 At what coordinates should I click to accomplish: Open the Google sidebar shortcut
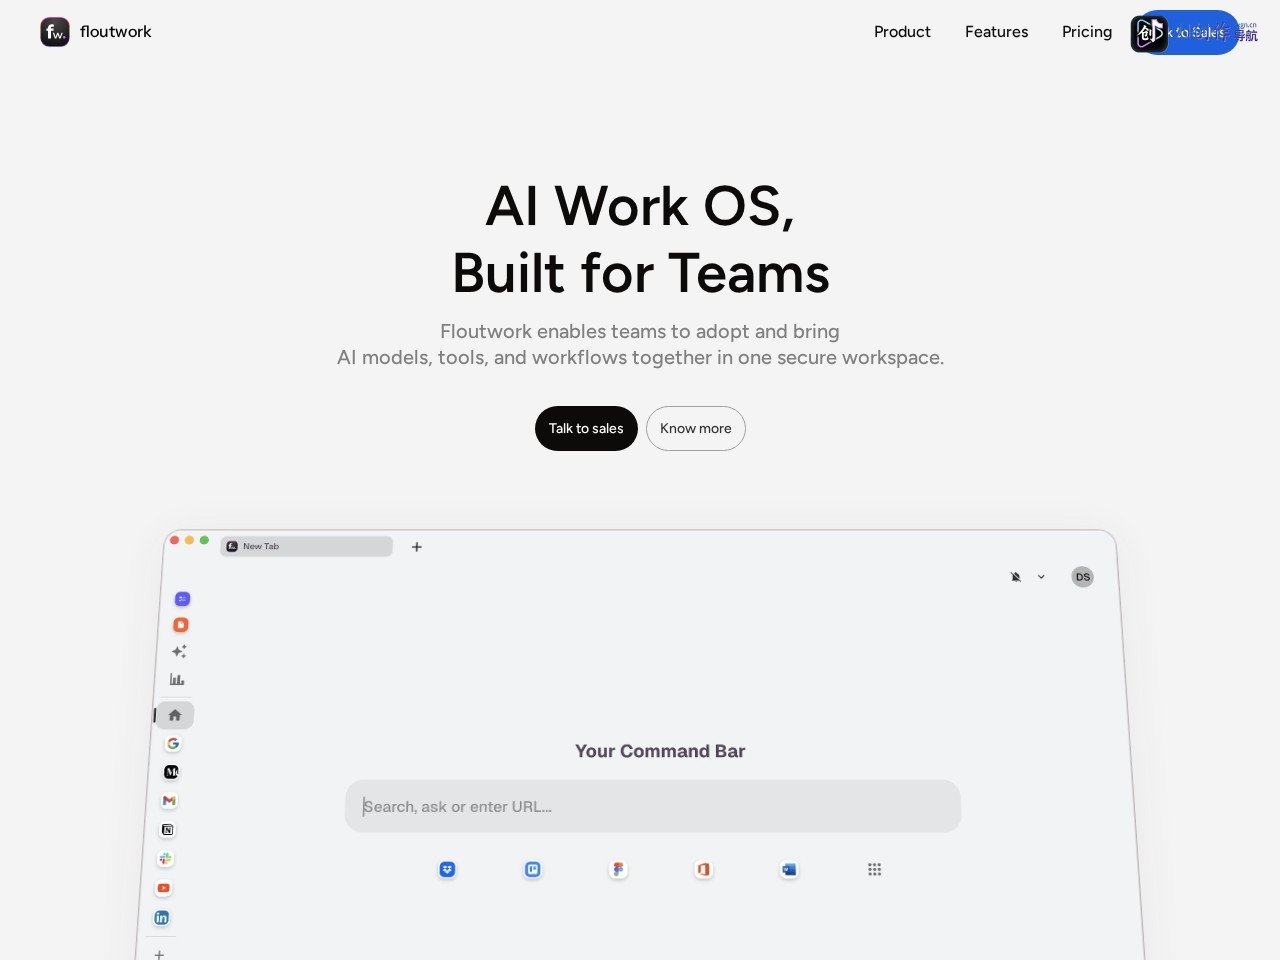point(173,743)
